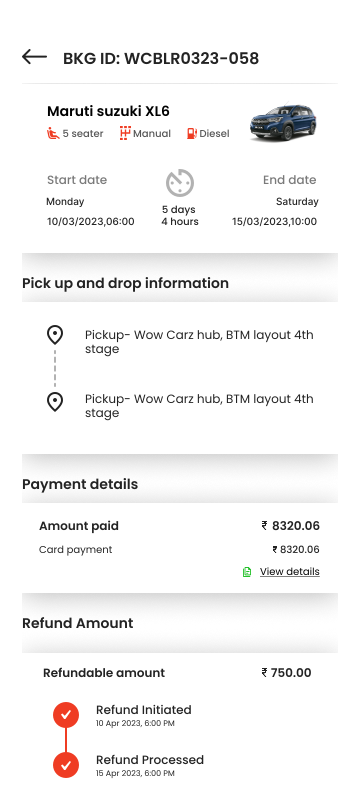Image resolution: width=360 pixels, height=799 pixels.
Task: Click the Refund Processed checkmark circle
Action: pos(66,765)
